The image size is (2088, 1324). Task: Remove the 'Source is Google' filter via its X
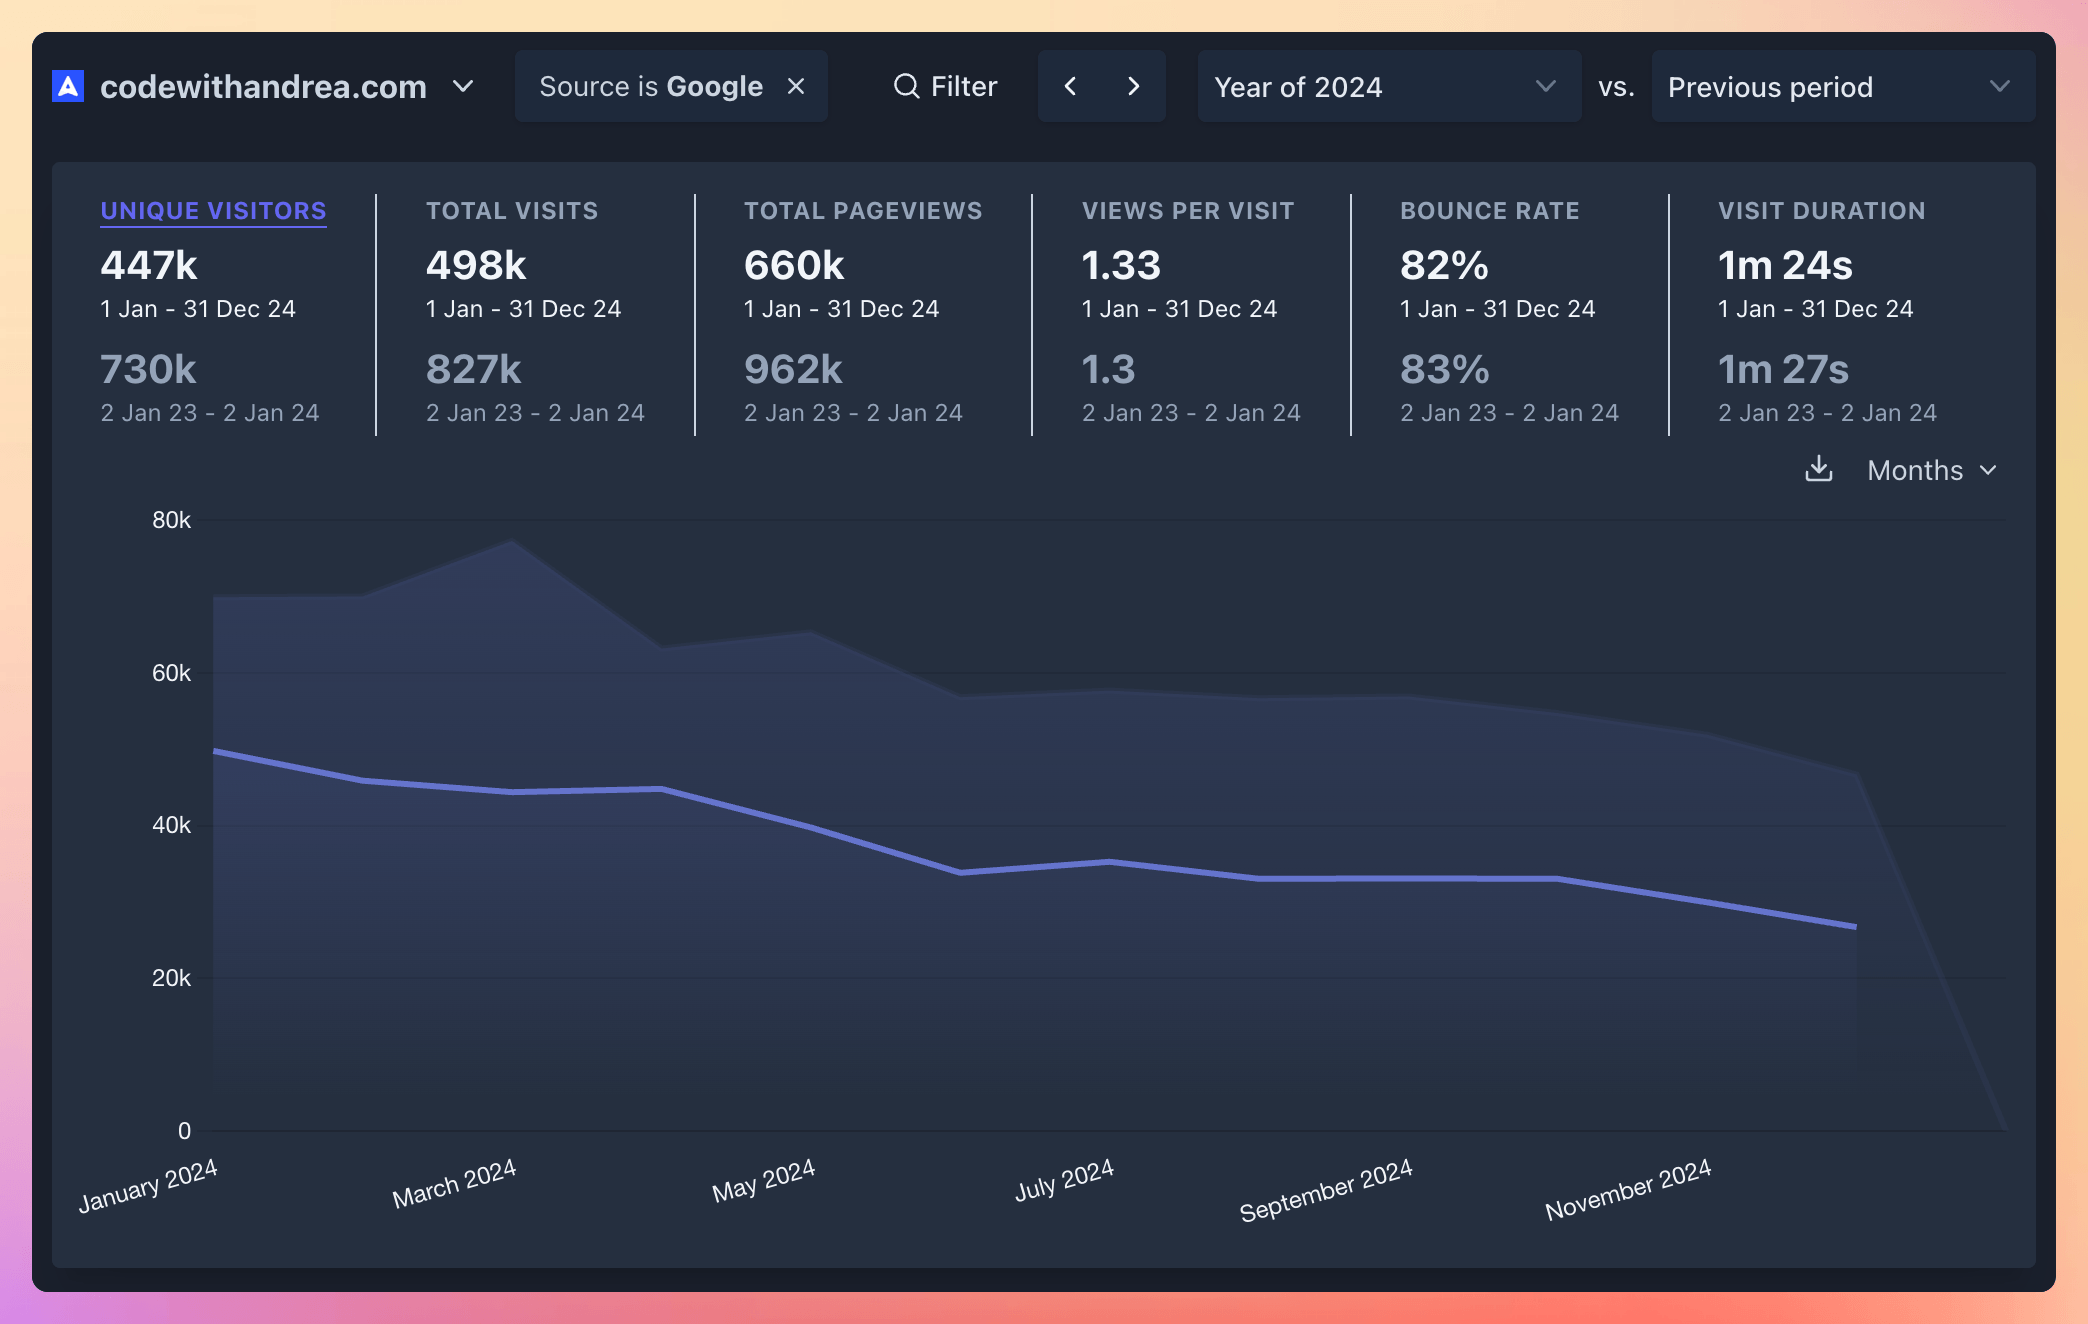(x=795, y=86)
